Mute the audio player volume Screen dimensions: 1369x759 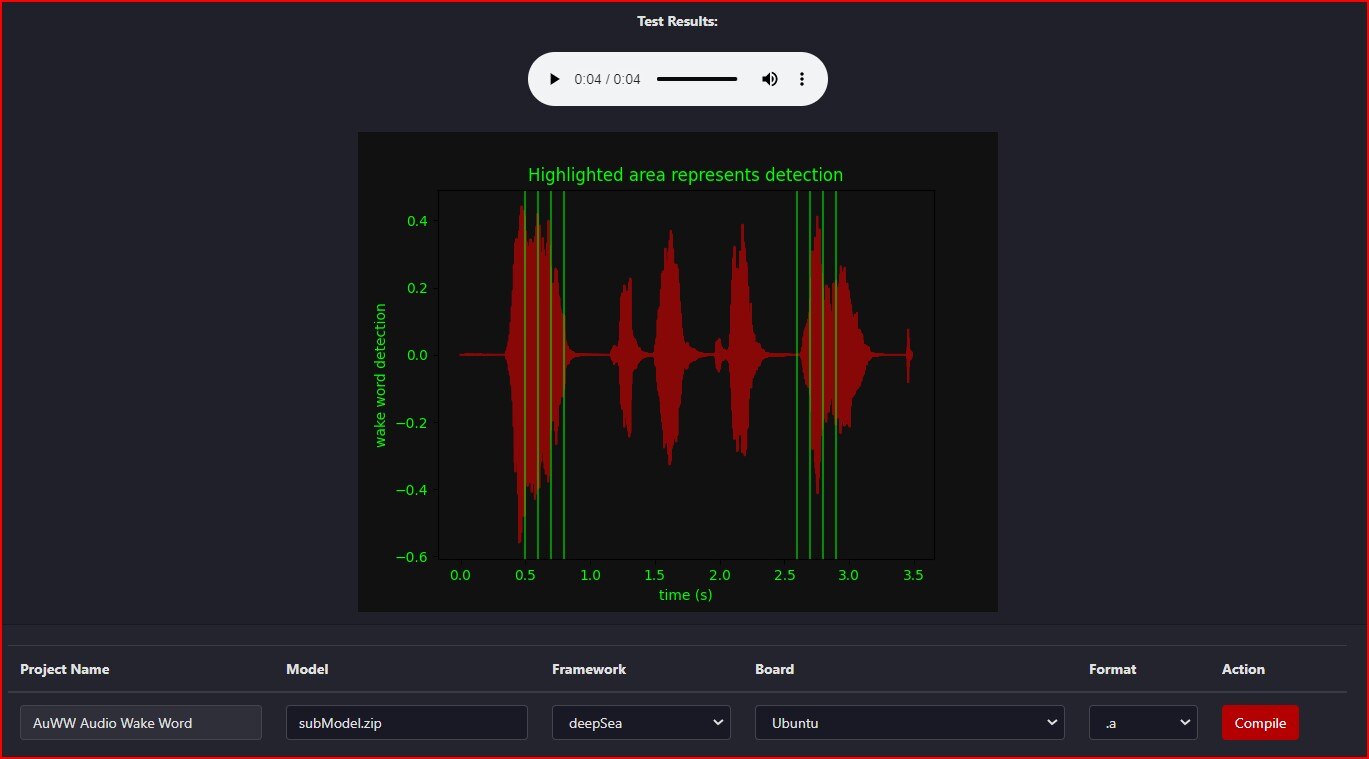click(770, 78)
